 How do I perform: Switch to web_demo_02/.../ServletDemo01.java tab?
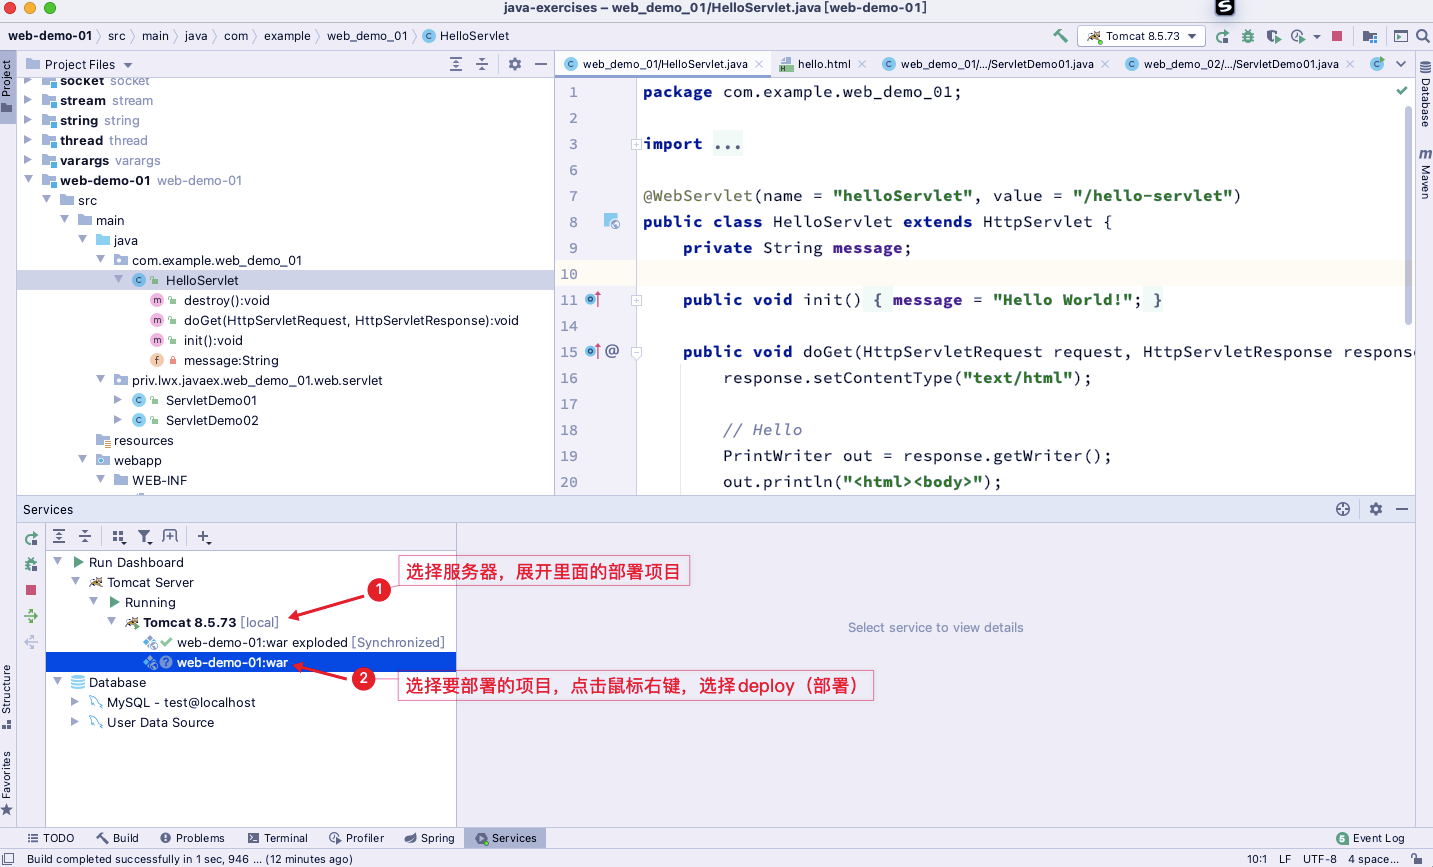point(1241,64)
